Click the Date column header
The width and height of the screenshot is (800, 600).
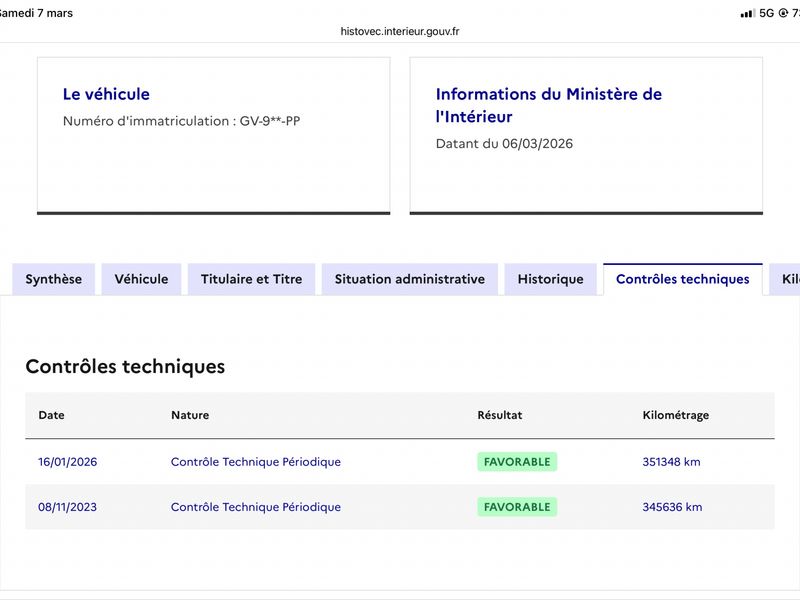[51, 415]
